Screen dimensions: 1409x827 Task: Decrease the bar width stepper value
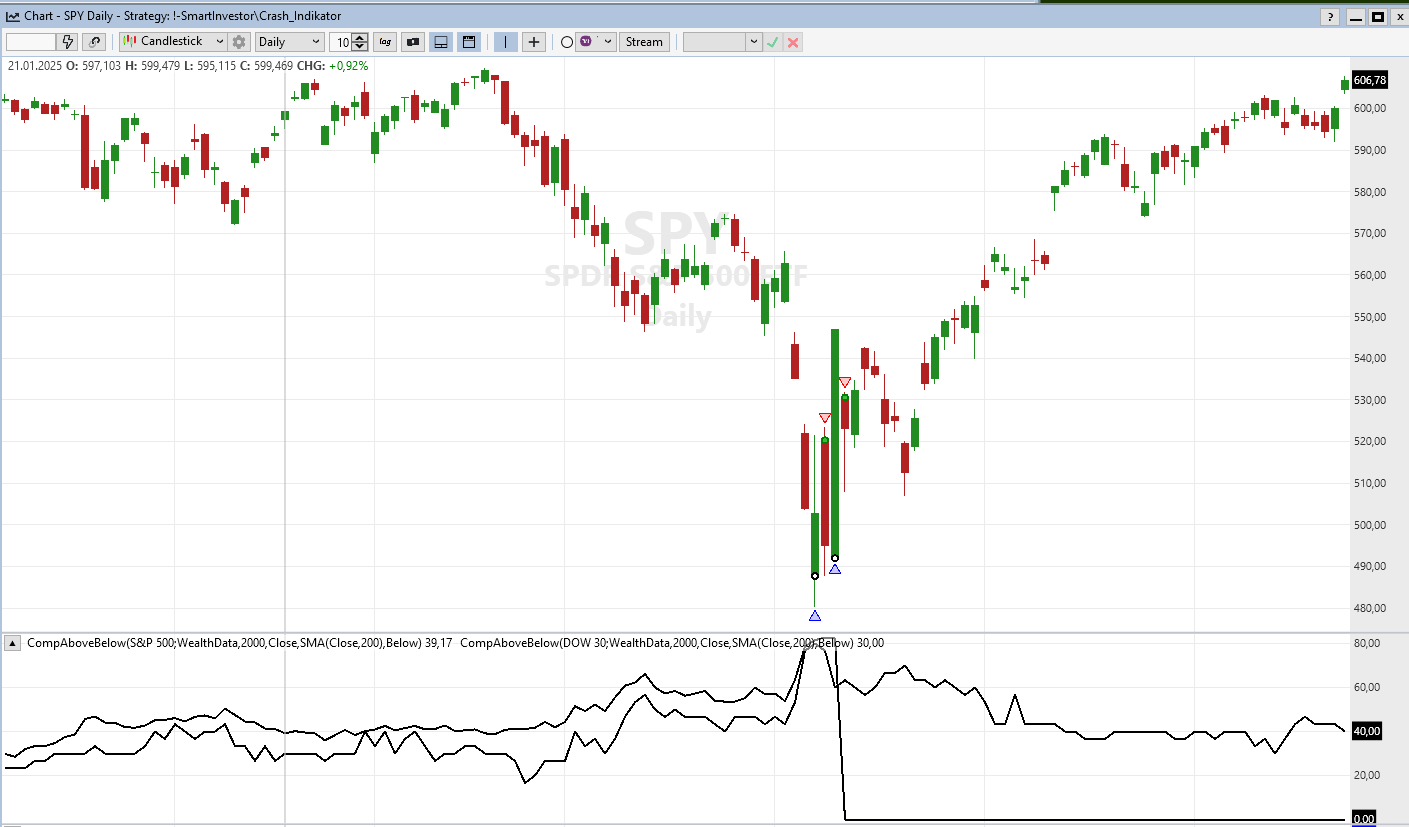pyautogui.click(x=361, y=47)
